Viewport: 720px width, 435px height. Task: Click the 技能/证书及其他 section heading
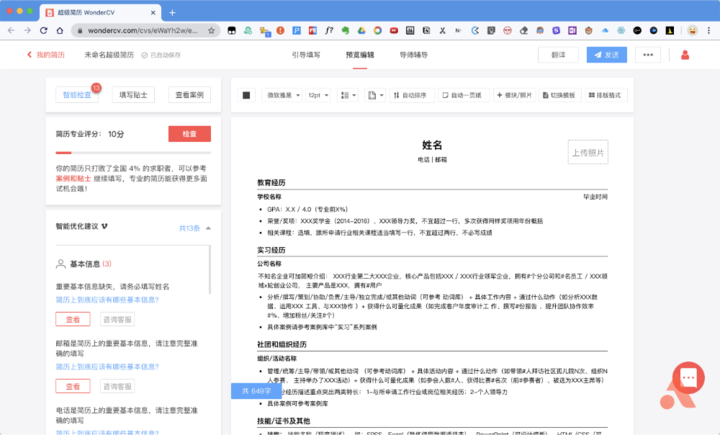point(283,421)
